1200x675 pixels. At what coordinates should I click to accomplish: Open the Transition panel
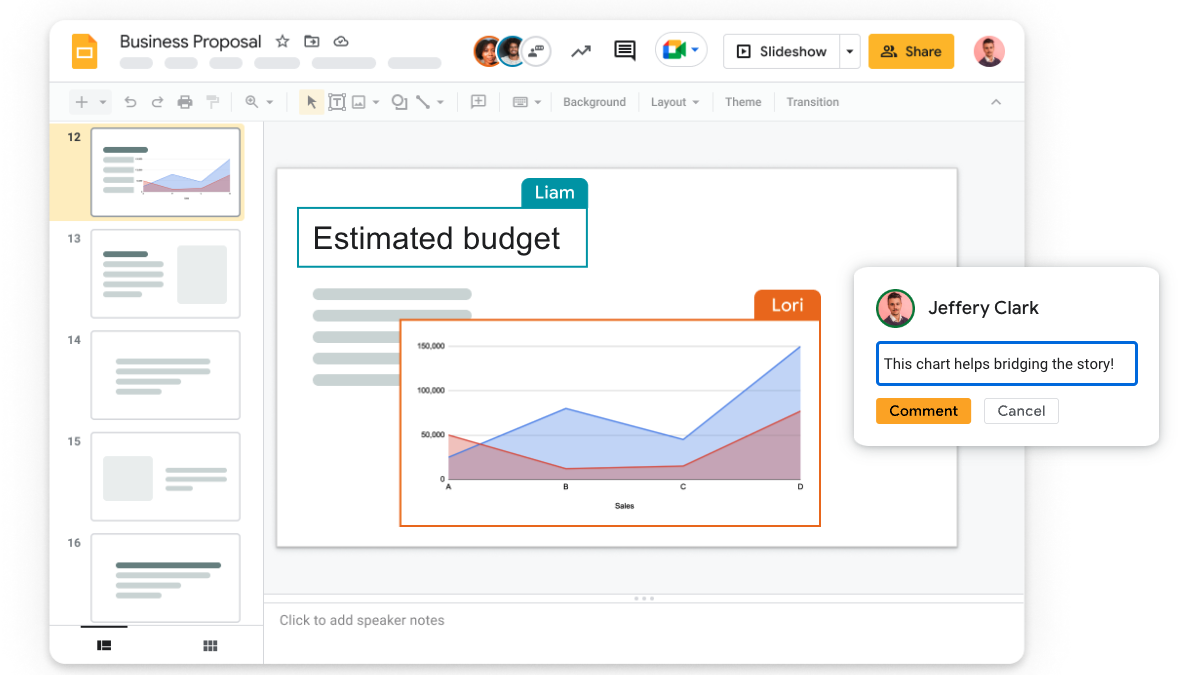coord(812,101)
